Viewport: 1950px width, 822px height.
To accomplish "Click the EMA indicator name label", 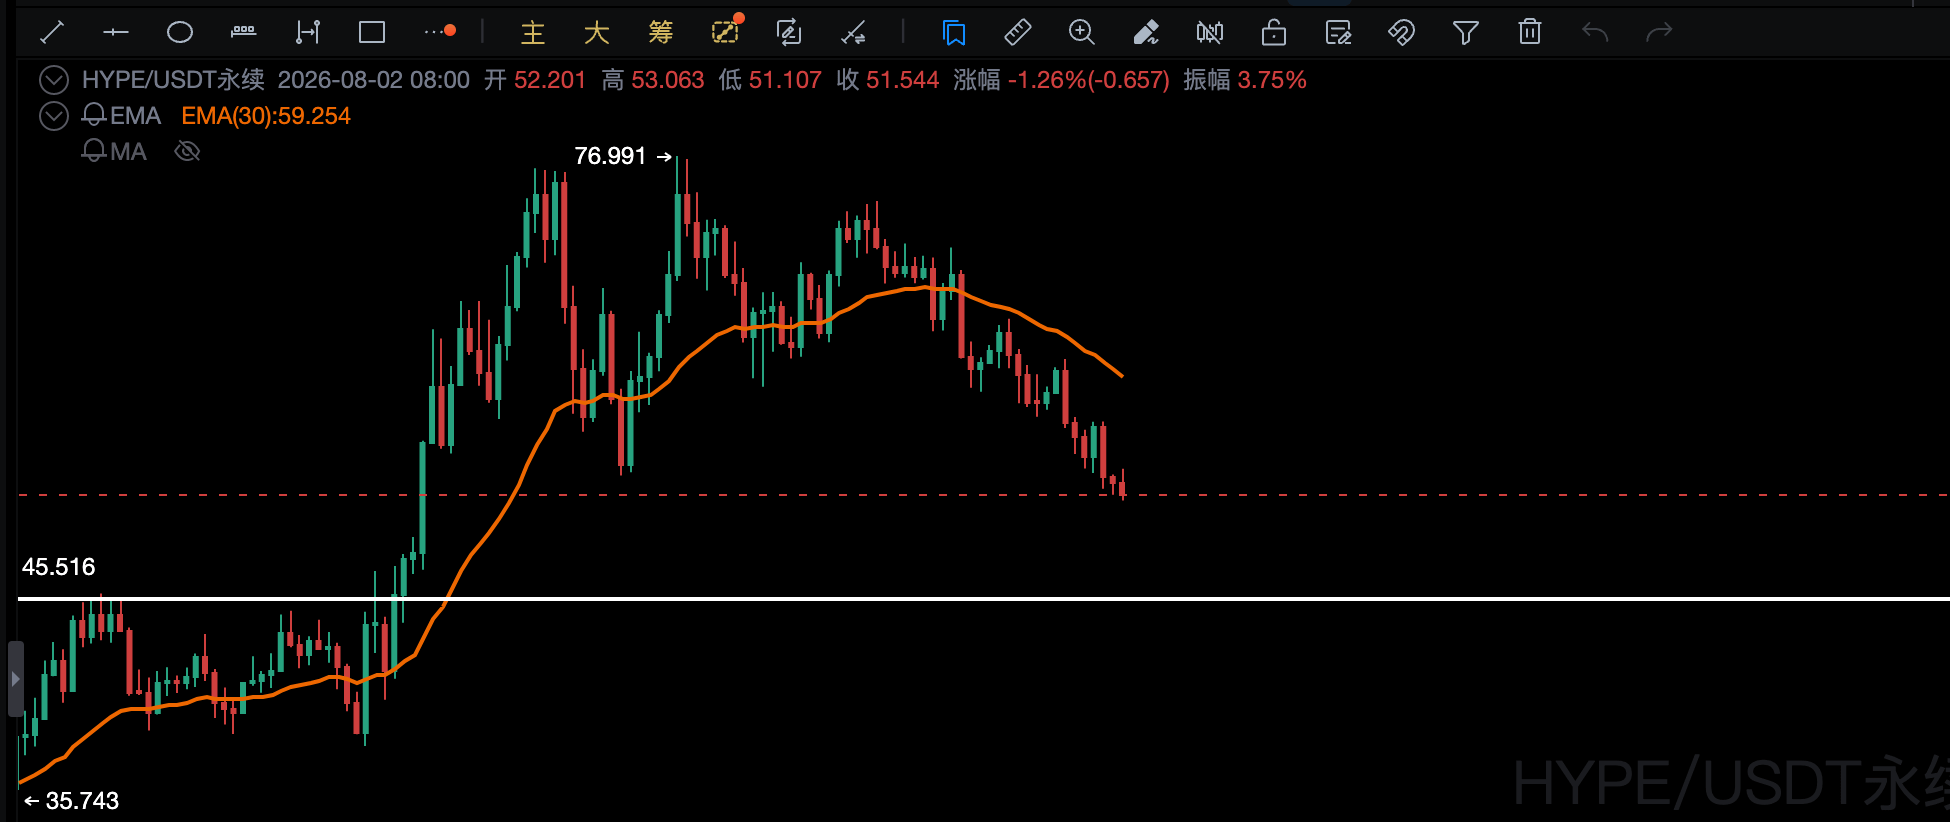I will pyautogui.click(x=135, y=116).
